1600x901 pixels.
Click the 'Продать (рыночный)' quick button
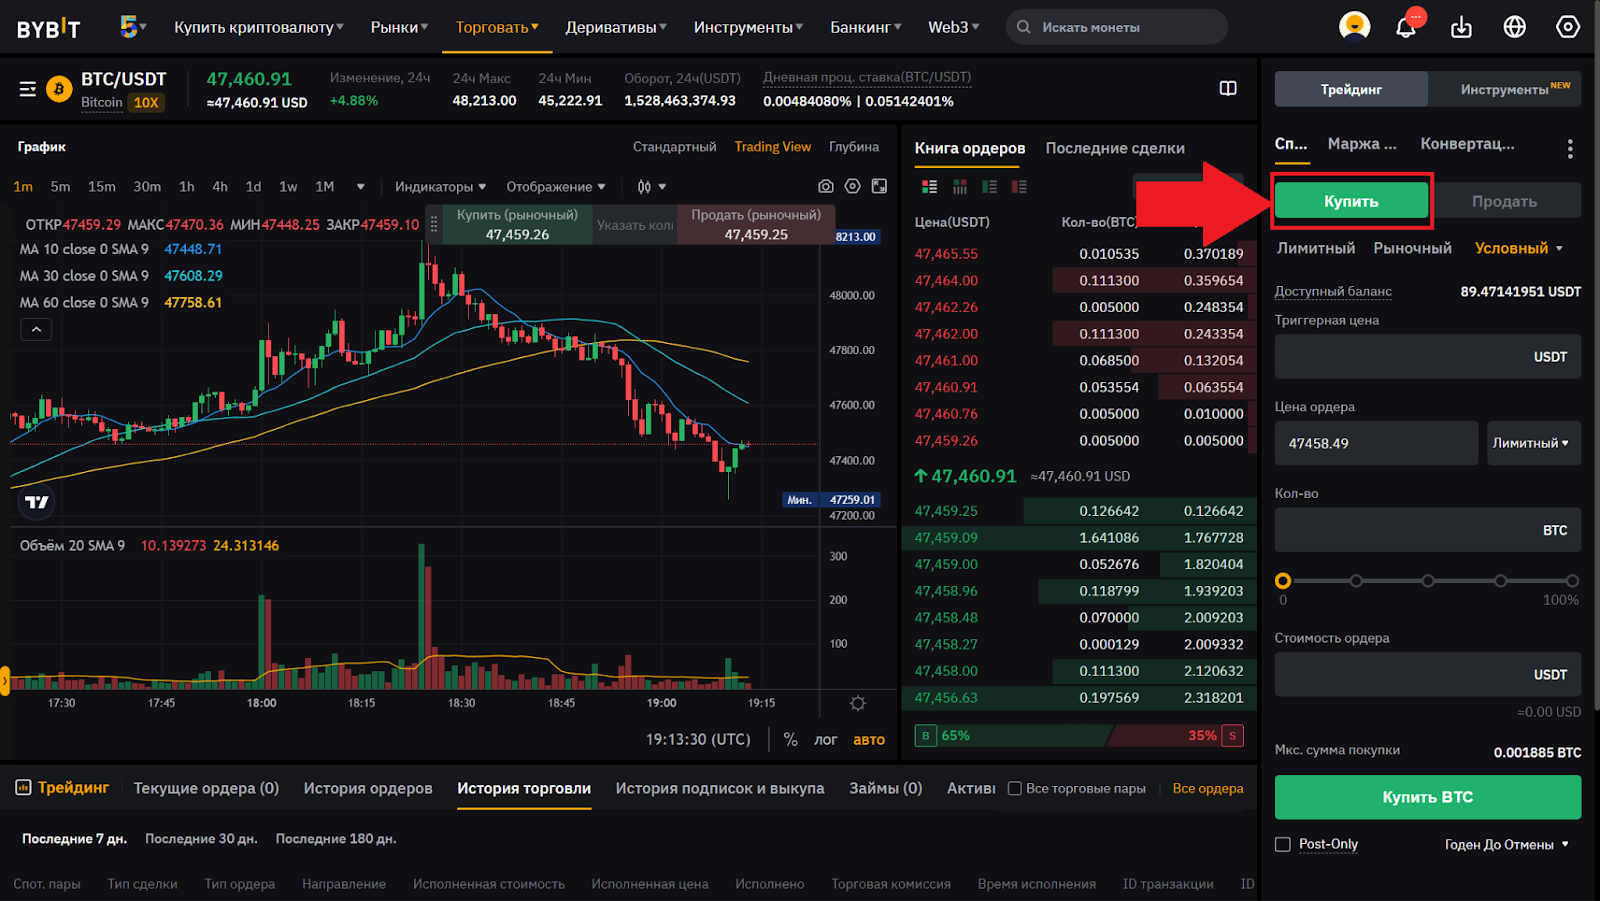click(756, 225)
